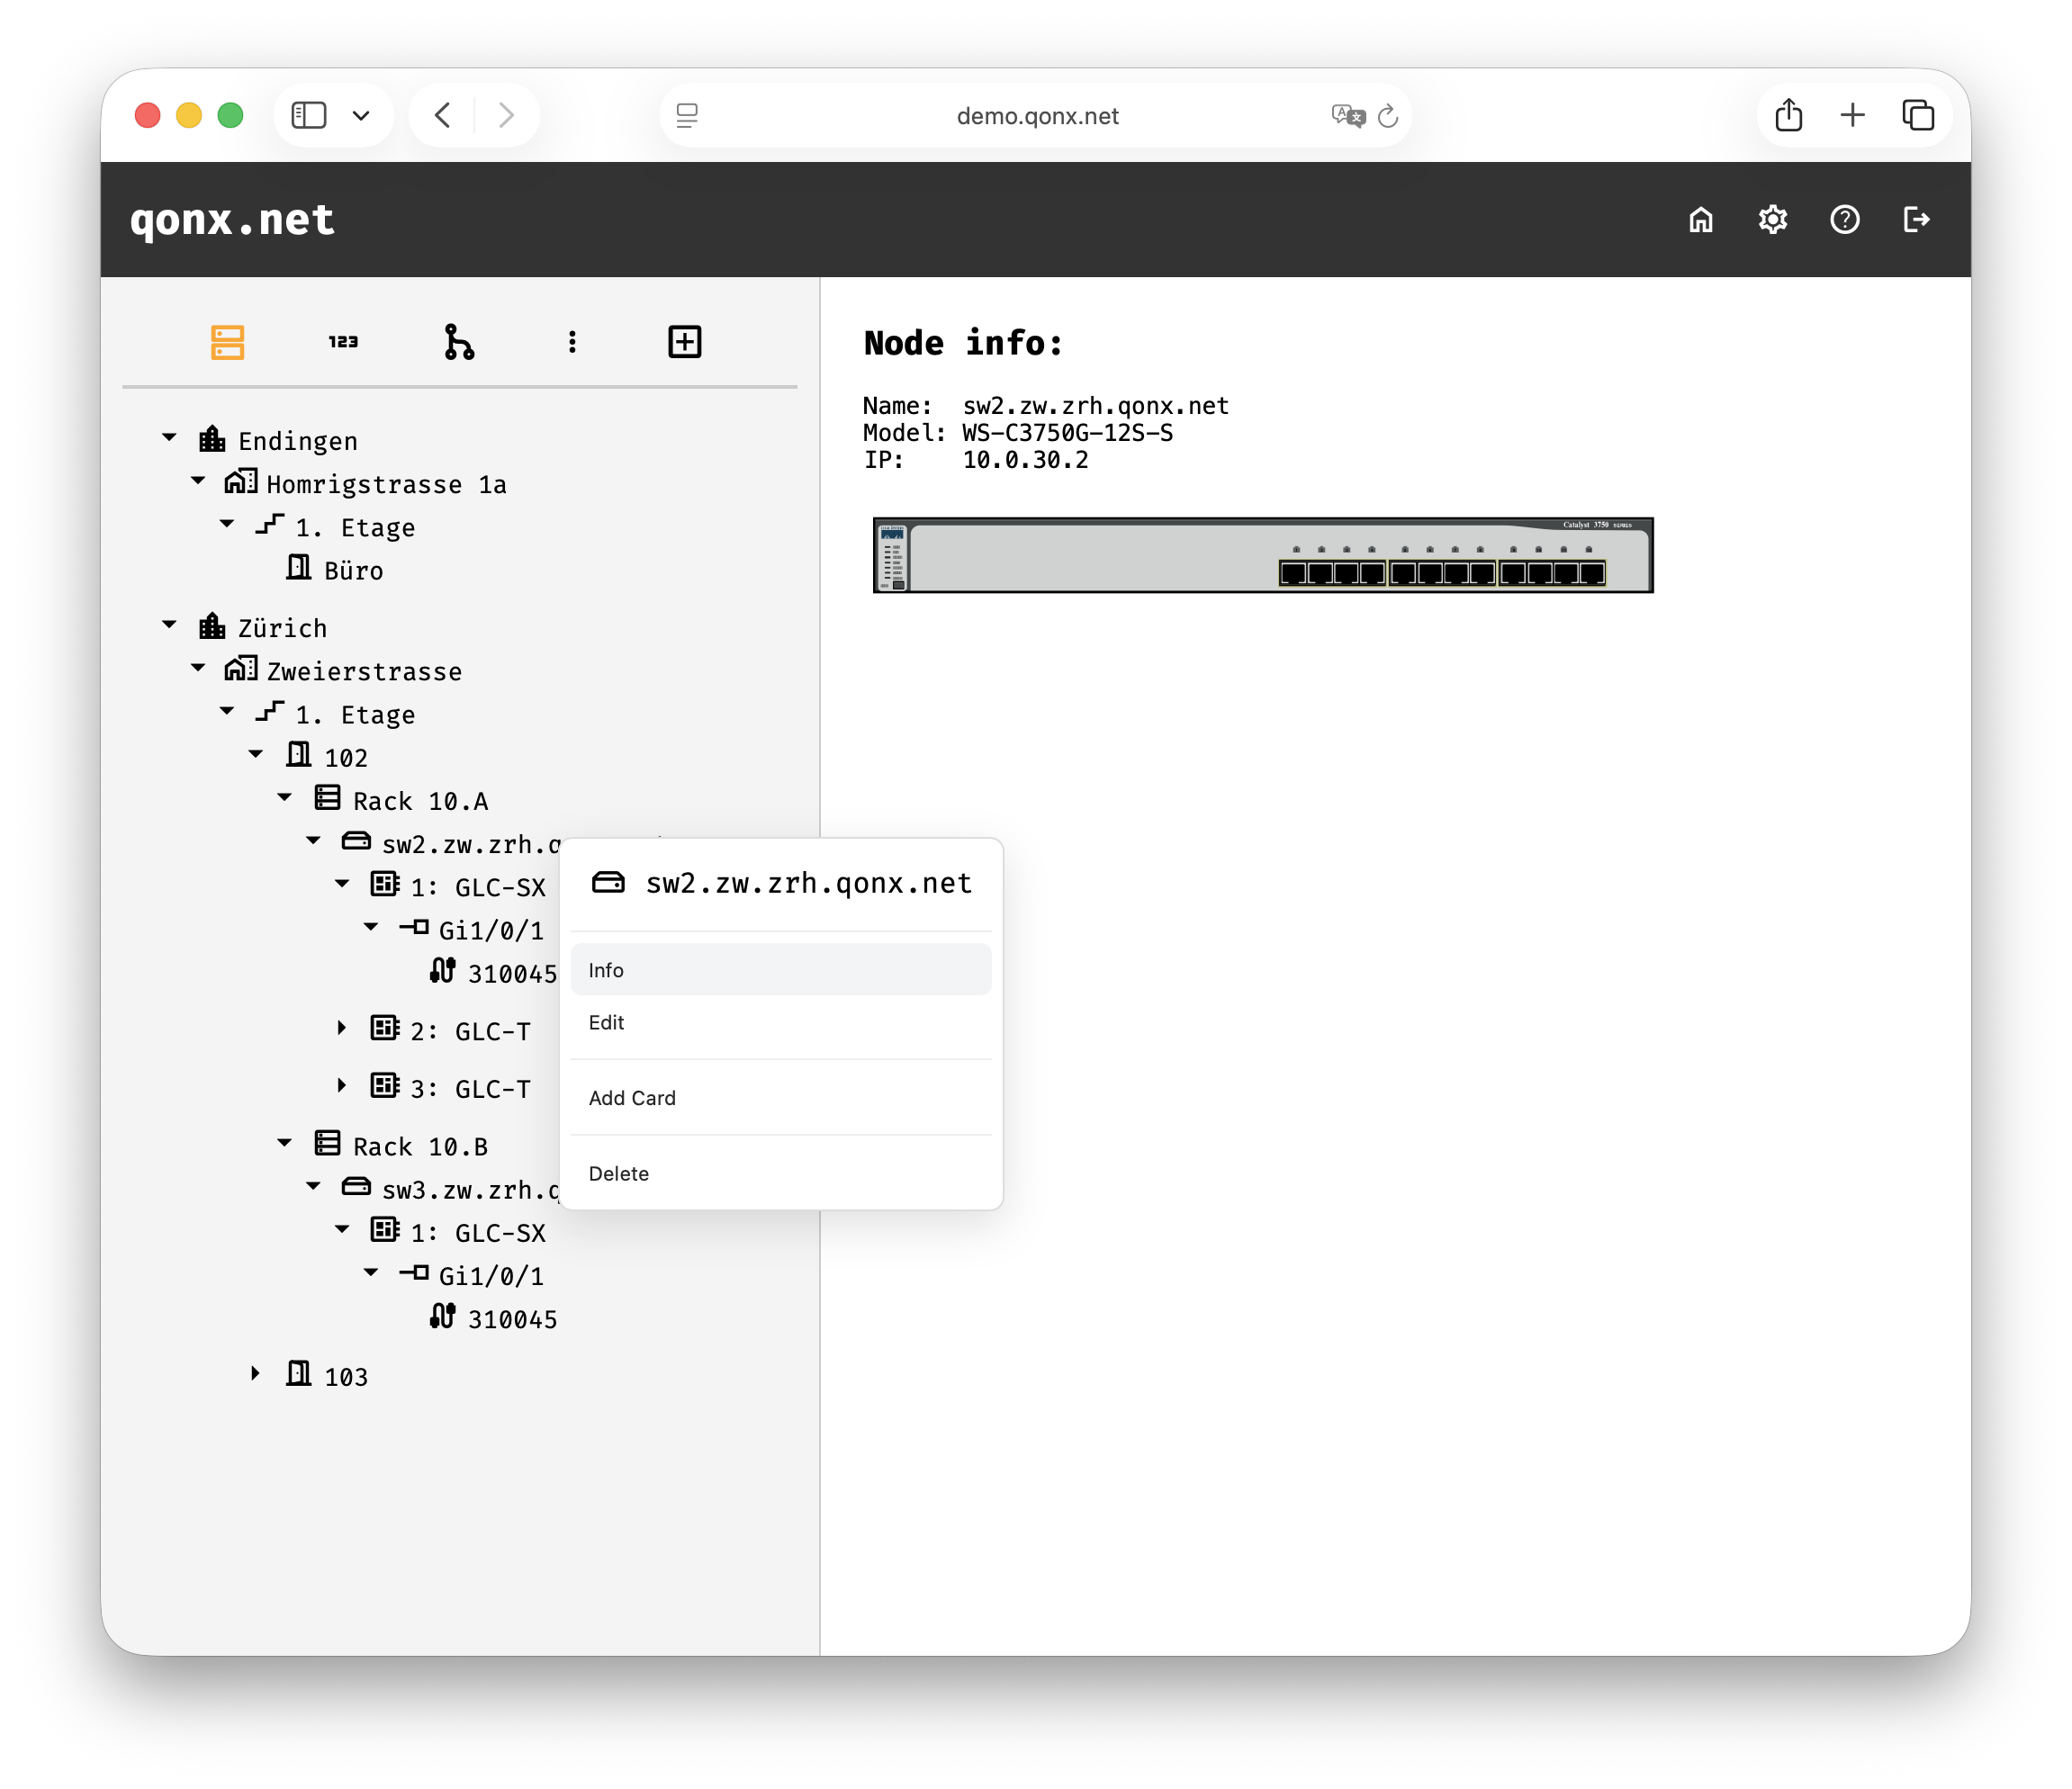Expand the 2: GLC-T card
This screenshot has width=2072, height=1789.
click(342, 1028)
